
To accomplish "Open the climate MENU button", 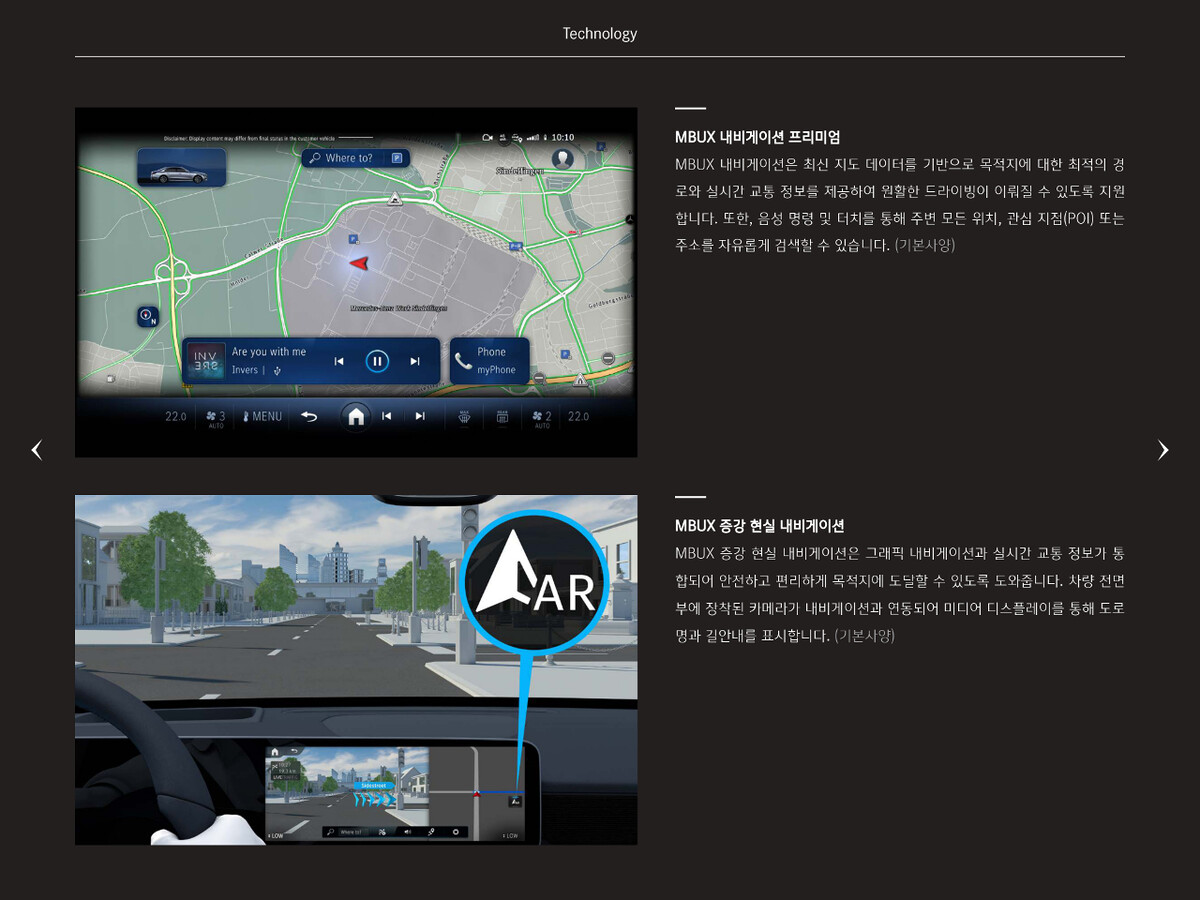I will [262, 416].
